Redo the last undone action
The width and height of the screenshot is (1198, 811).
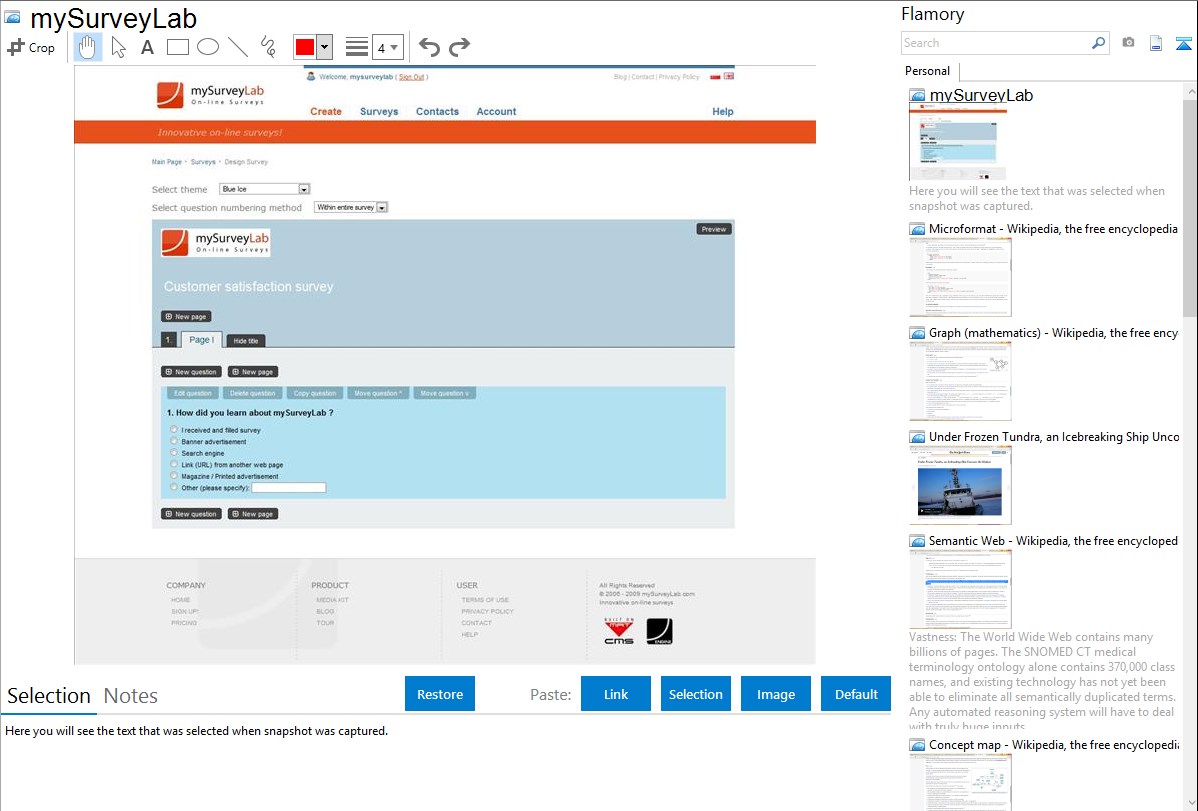tap(459, 47)
